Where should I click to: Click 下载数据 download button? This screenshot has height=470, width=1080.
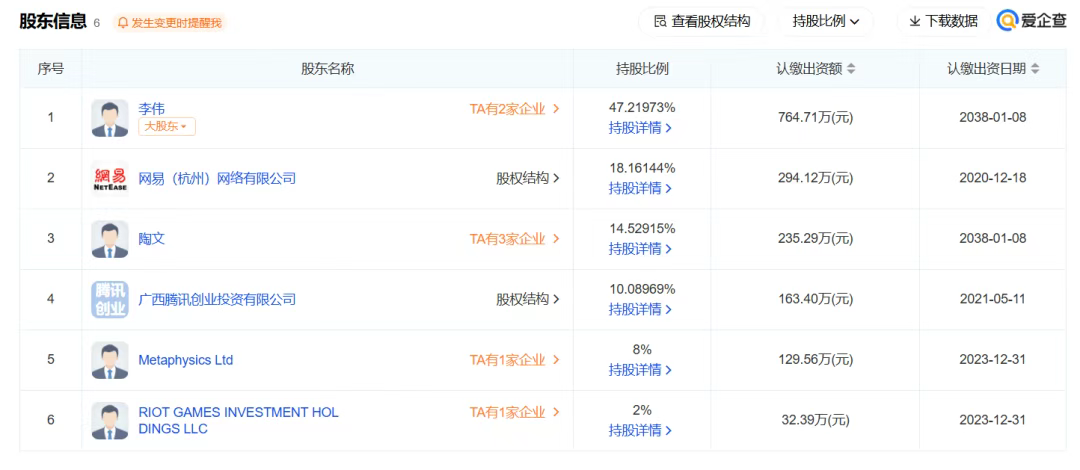click(x=944, y=21)
